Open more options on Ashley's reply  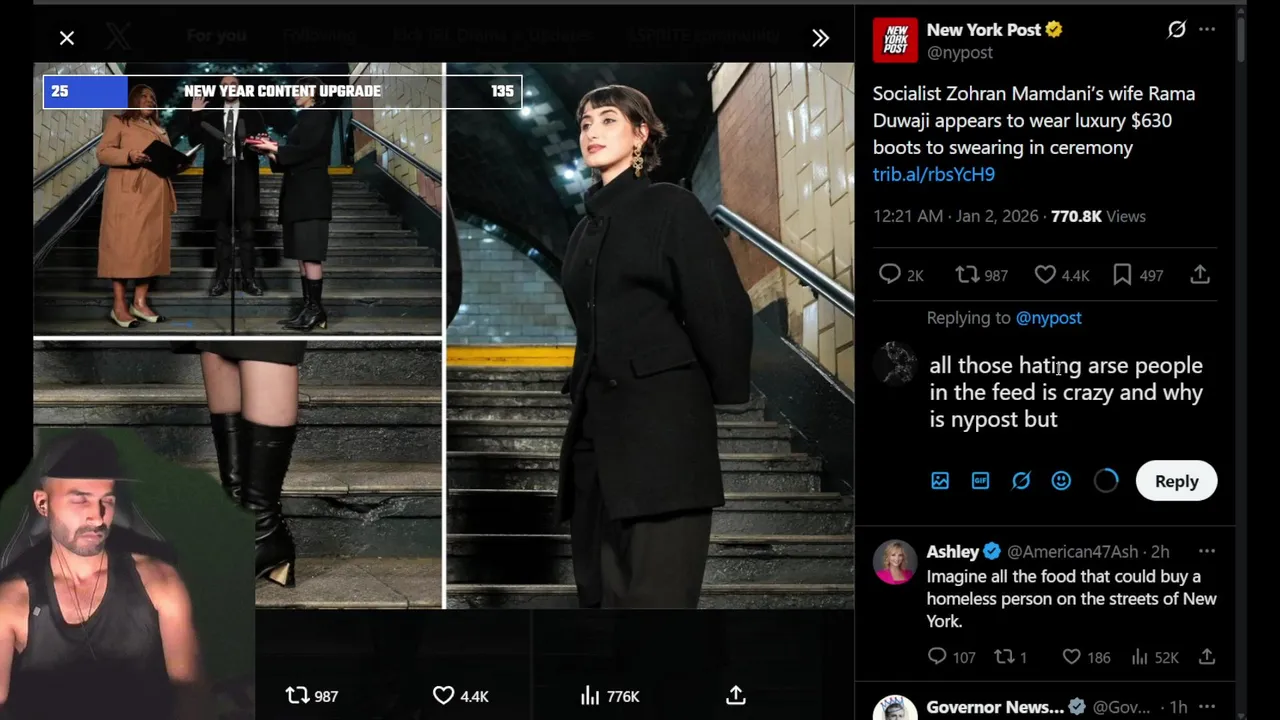[1207, 551]
